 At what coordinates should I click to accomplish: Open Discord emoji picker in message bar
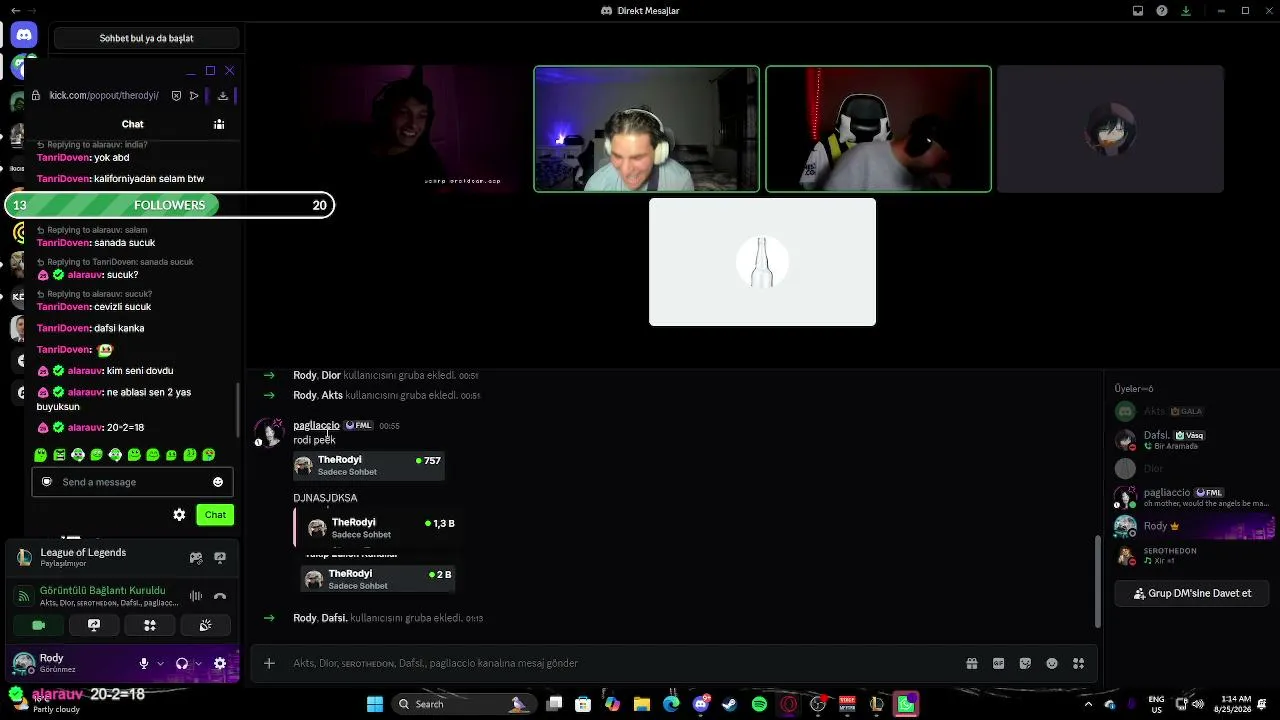pos(1052,663)
